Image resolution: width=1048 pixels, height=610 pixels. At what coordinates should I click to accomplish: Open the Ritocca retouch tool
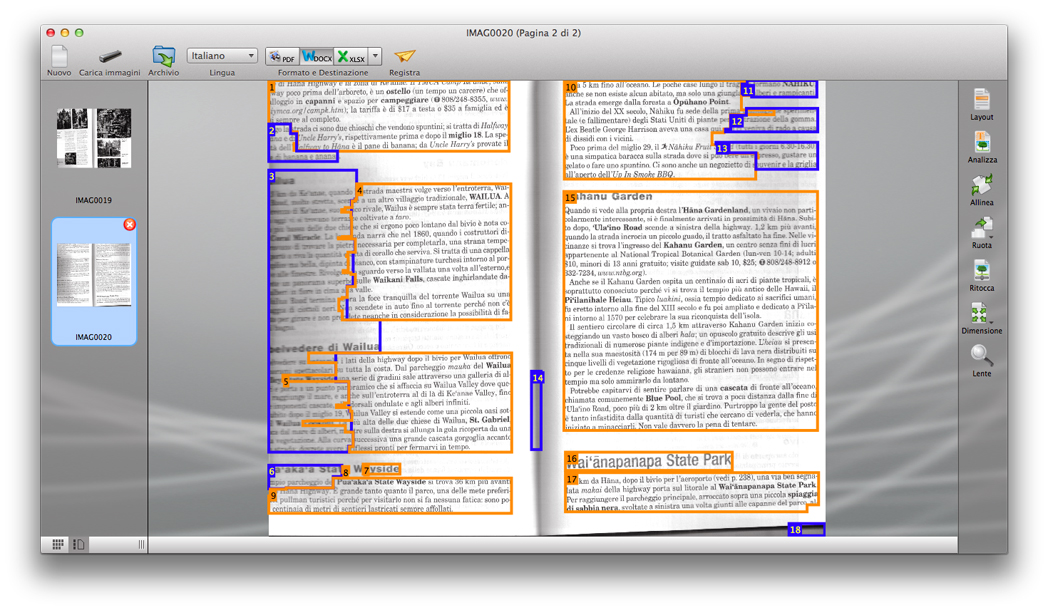pos(981,271)
